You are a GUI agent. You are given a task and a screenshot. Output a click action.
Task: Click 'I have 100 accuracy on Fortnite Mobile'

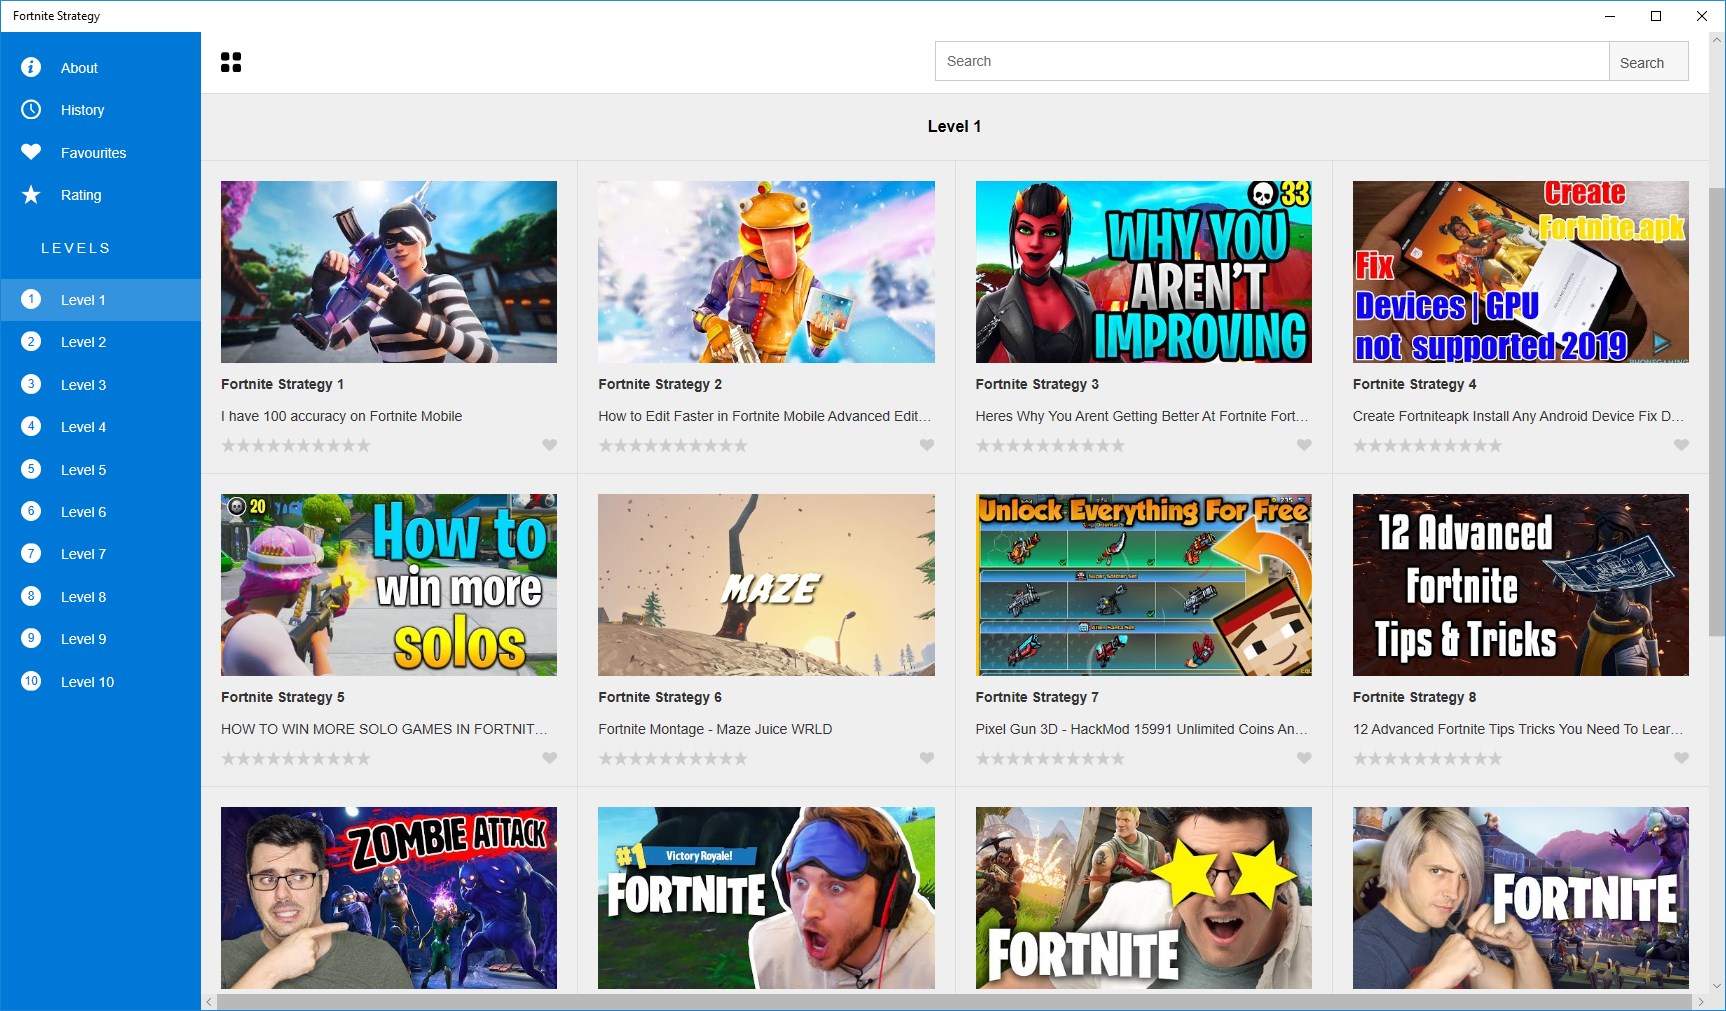(341, 416)
